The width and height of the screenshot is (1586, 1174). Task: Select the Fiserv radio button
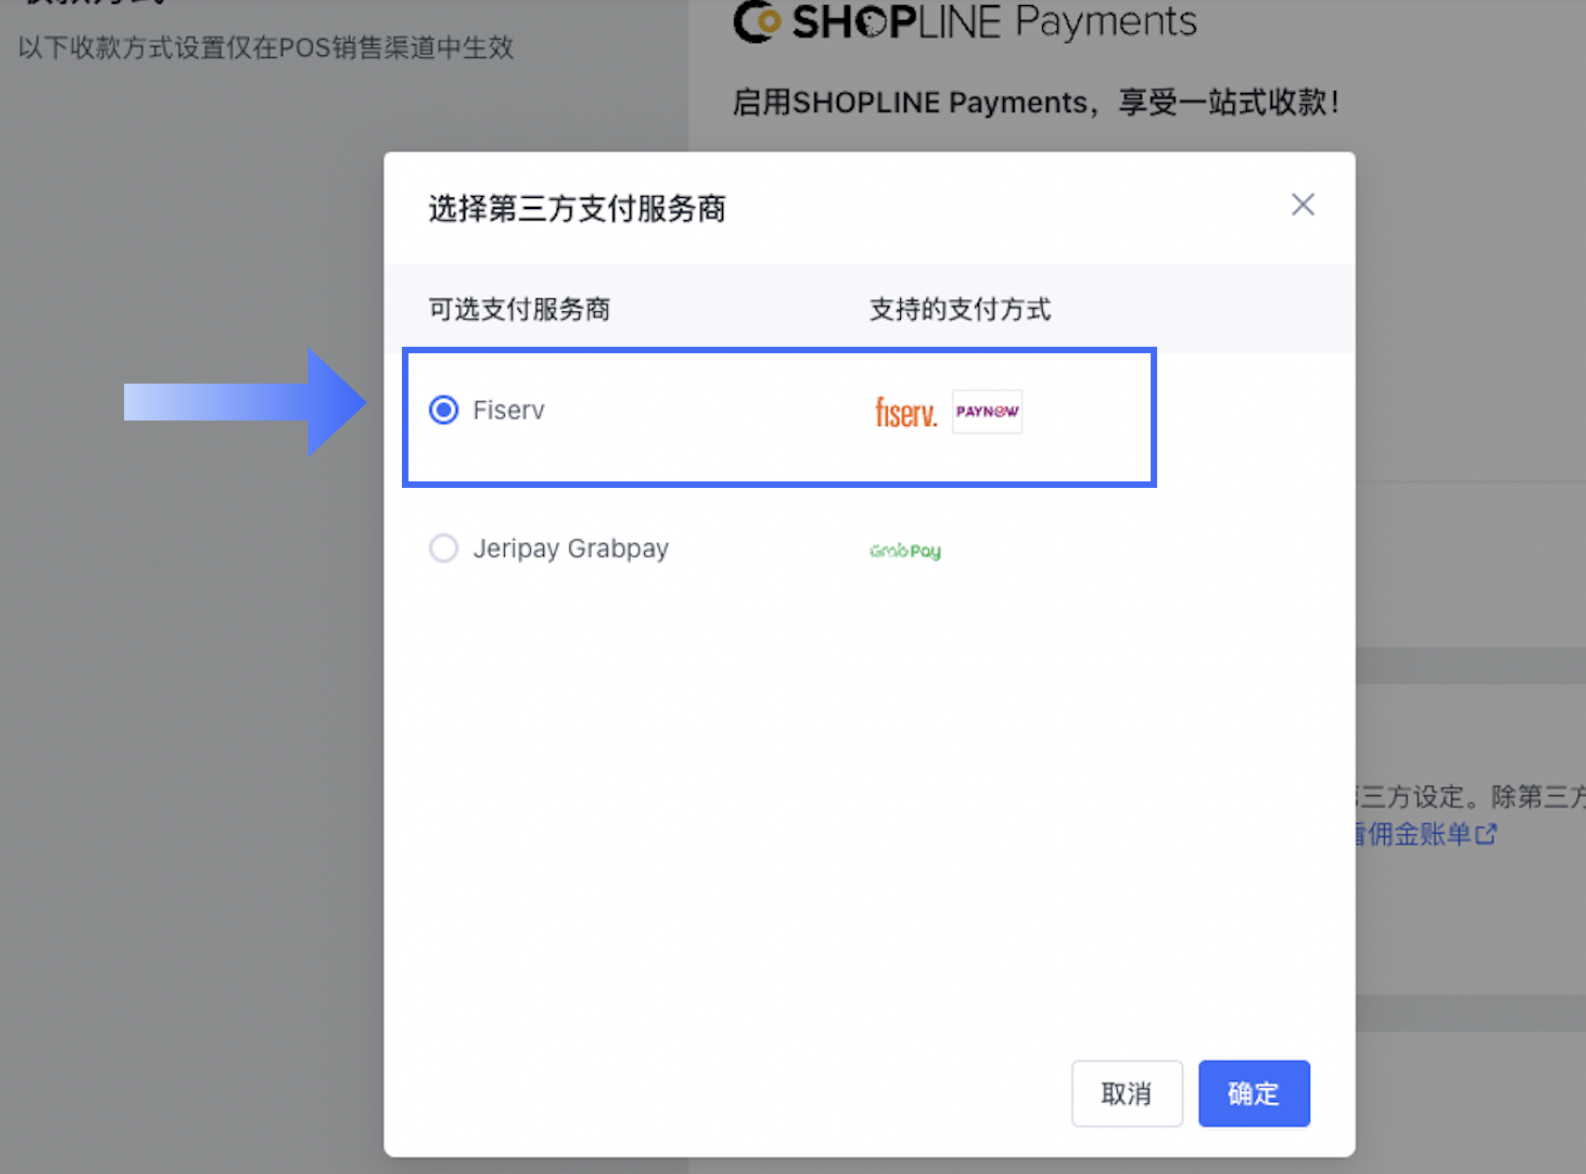click(444, 410)
